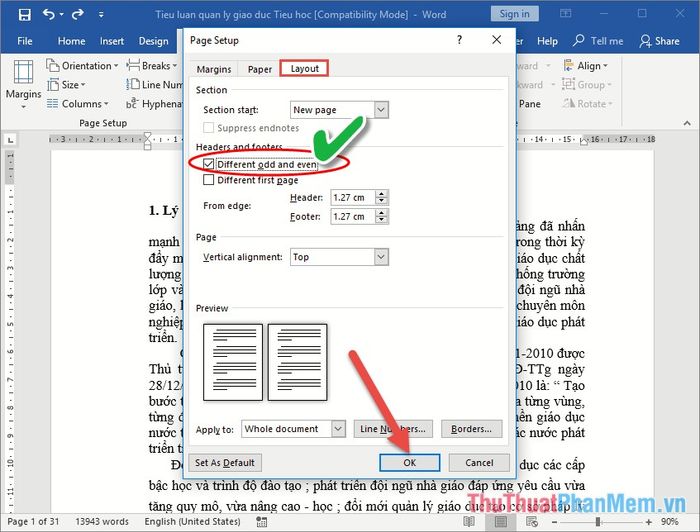Viewport: 700px width, 532px height.
Task: Click the Page 1 of 31 status indicator
Action: click(33, 521)
